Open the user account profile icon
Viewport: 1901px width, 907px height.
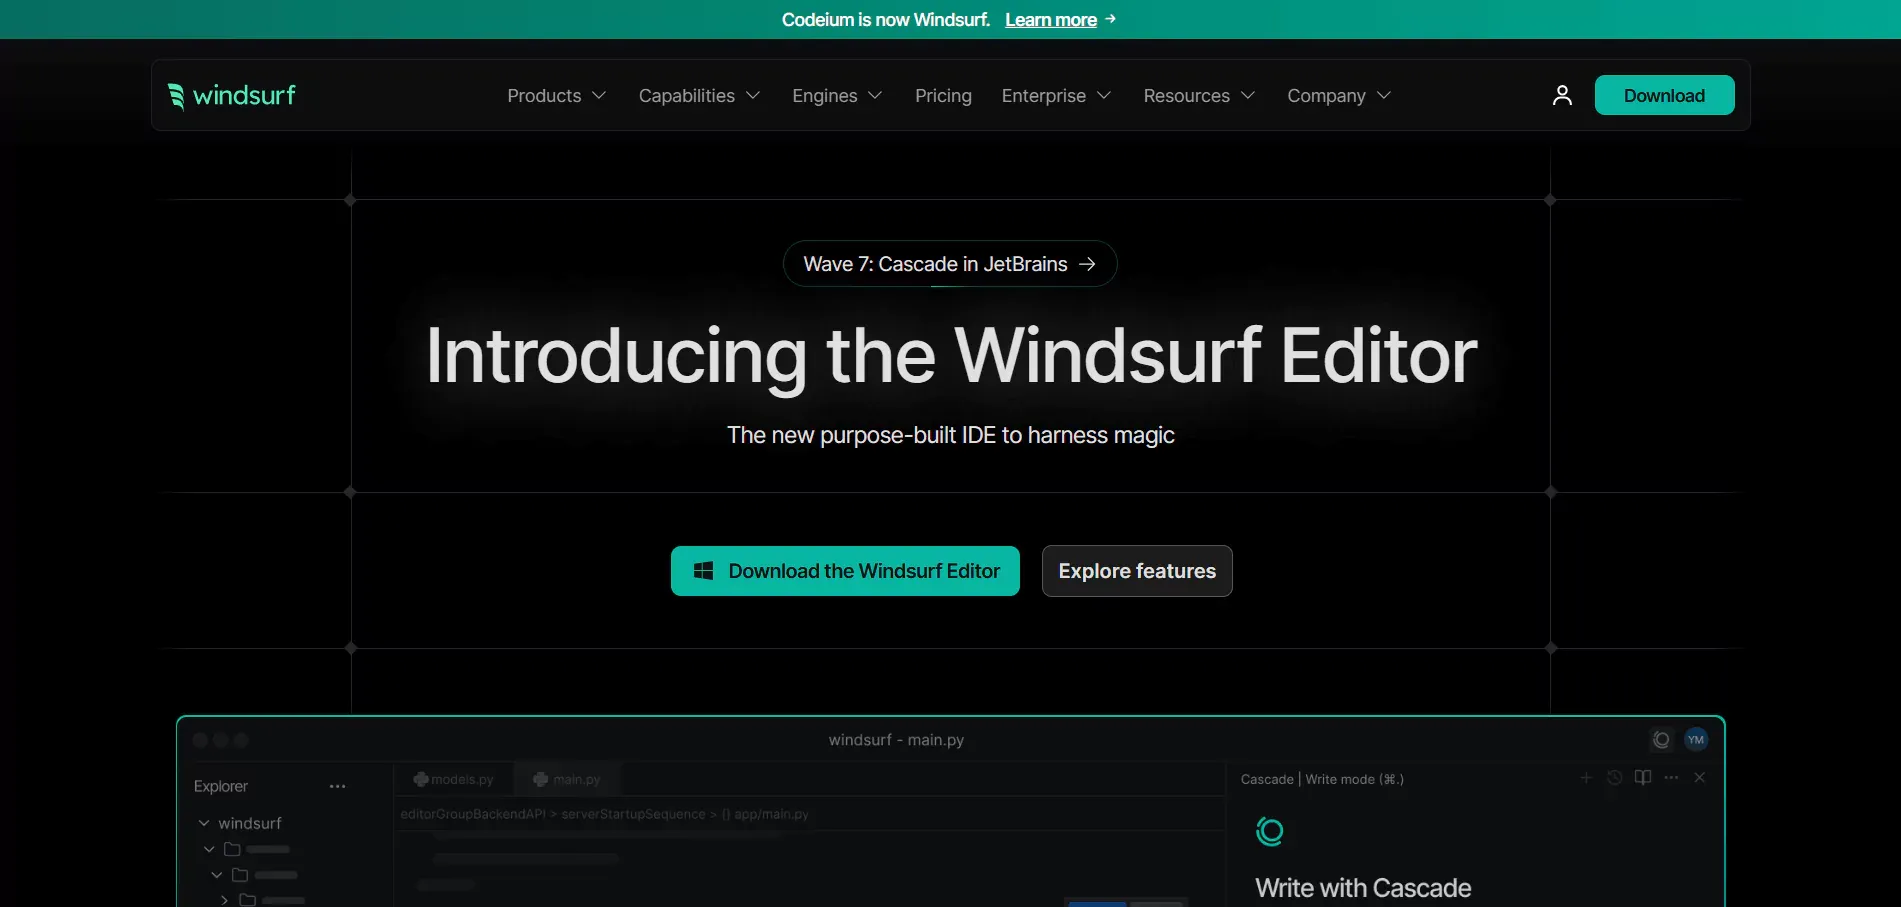[1562, 95]
